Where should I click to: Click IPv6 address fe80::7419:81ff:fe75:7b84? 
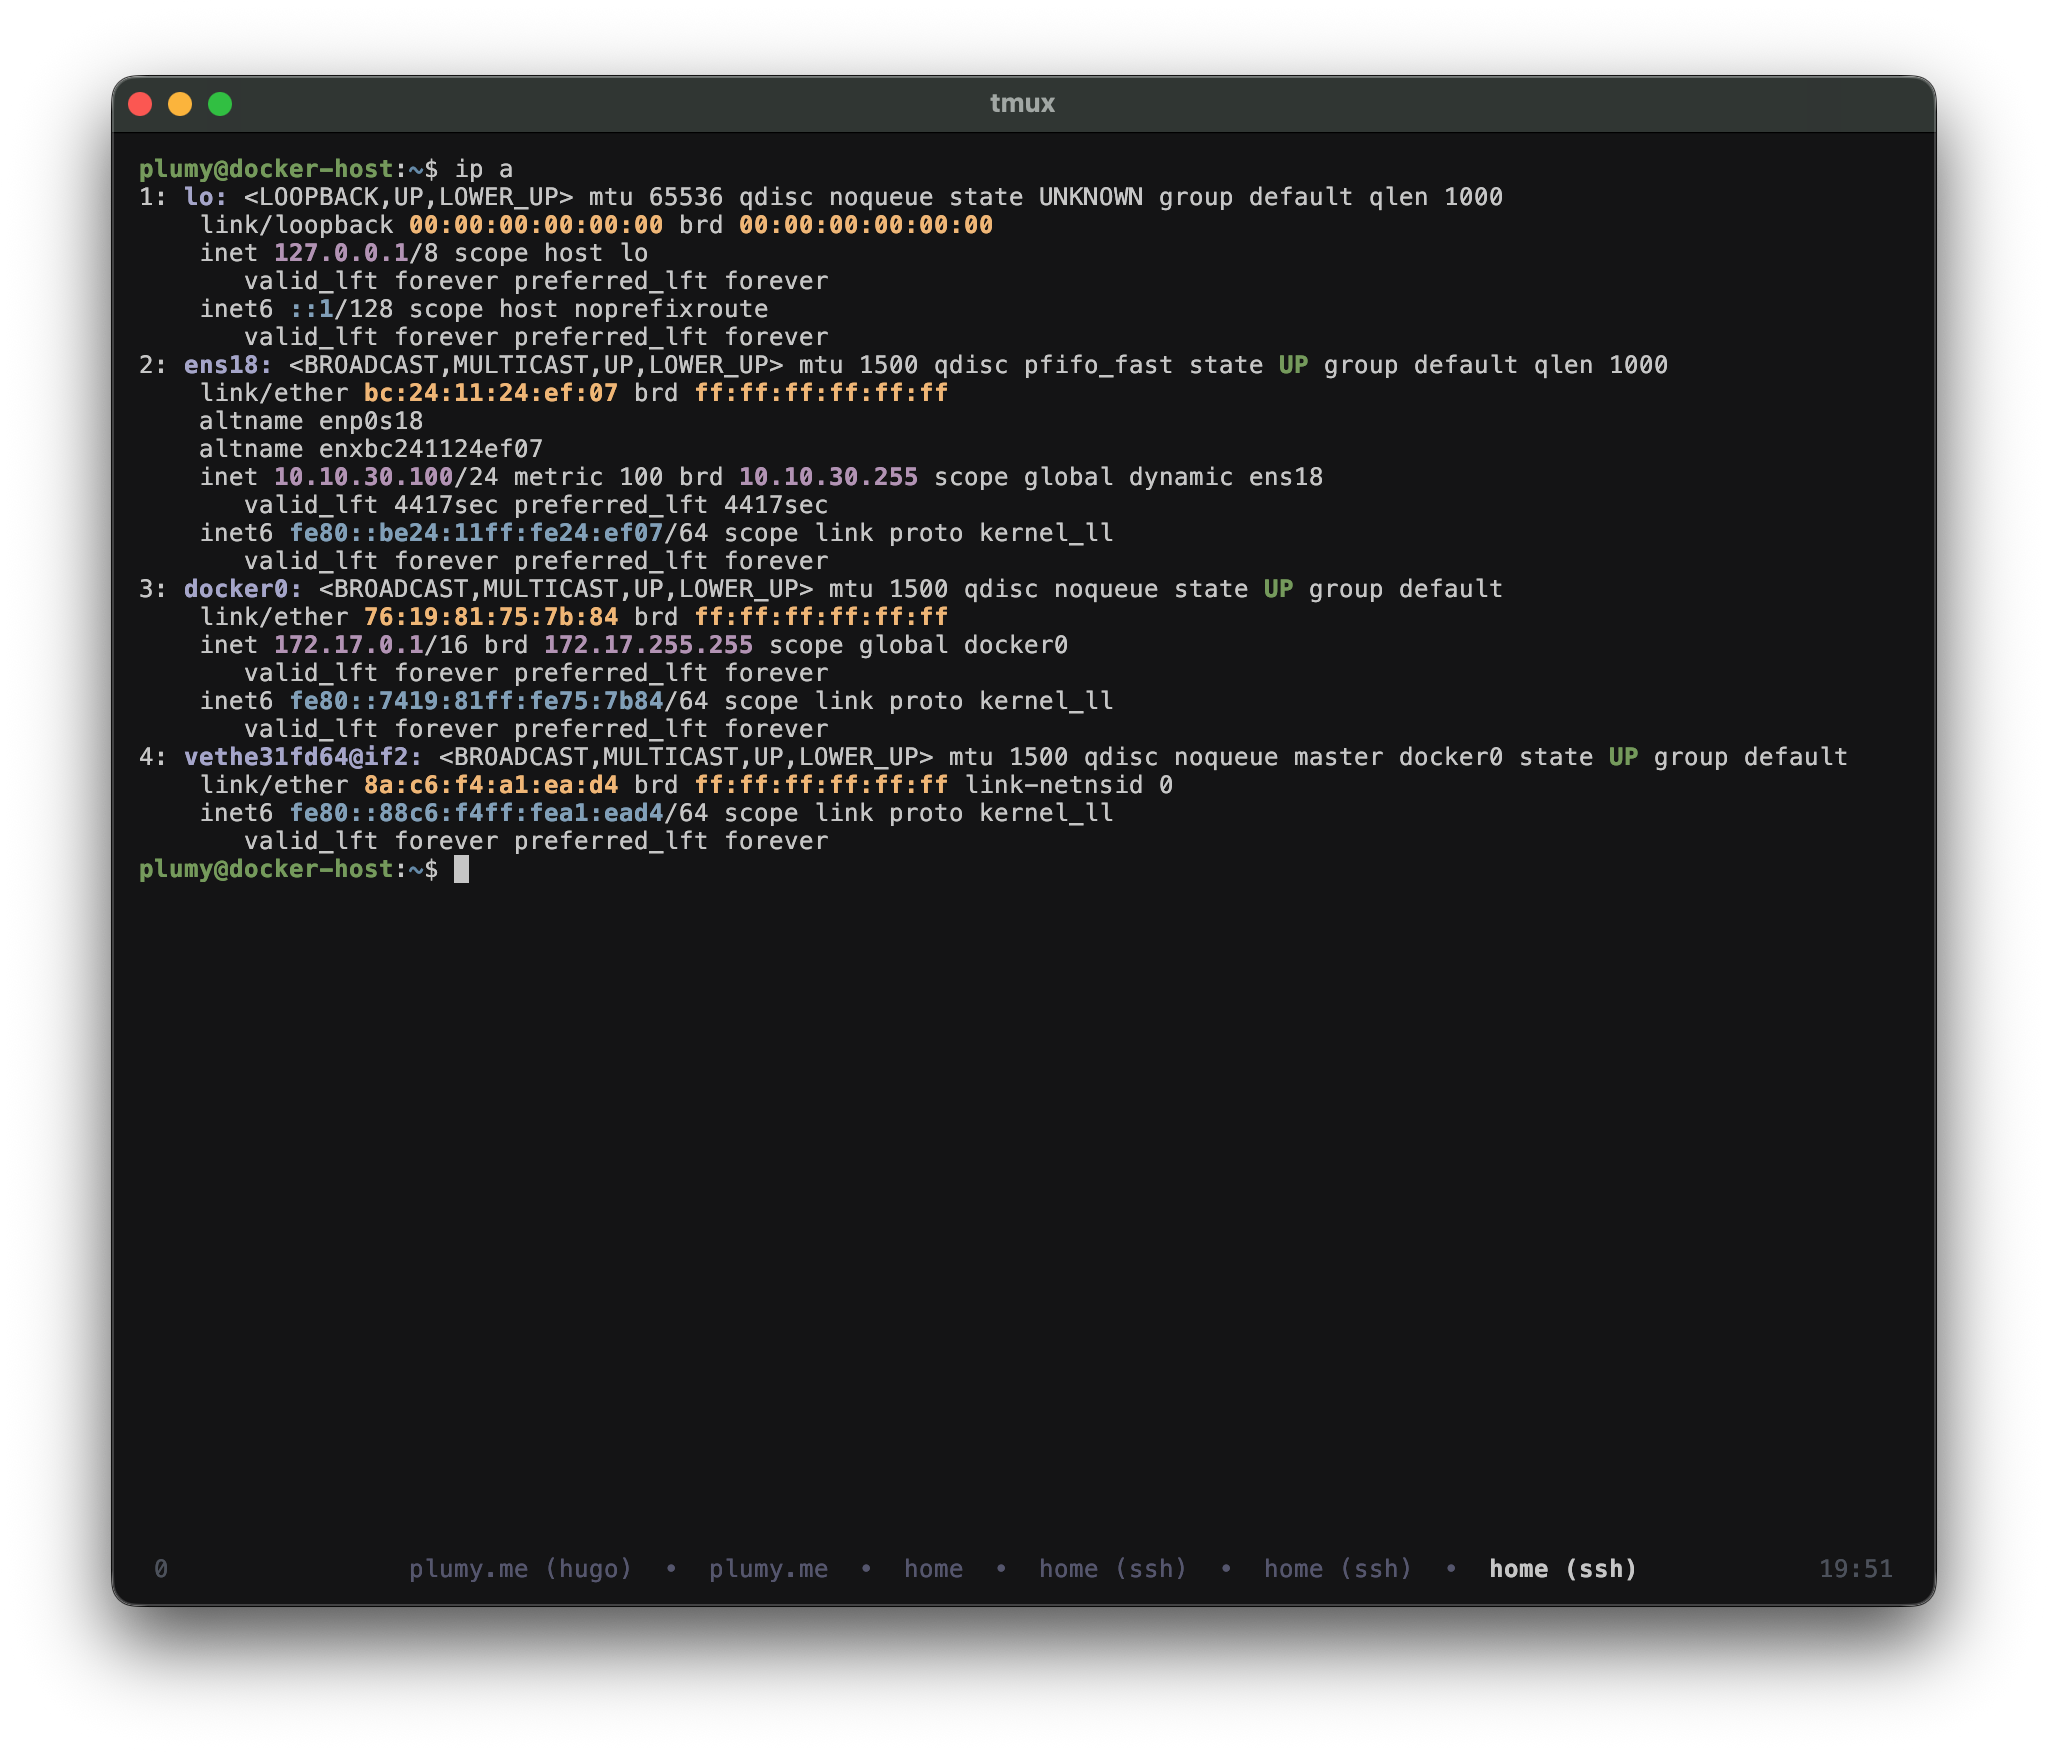click(476, 701)
